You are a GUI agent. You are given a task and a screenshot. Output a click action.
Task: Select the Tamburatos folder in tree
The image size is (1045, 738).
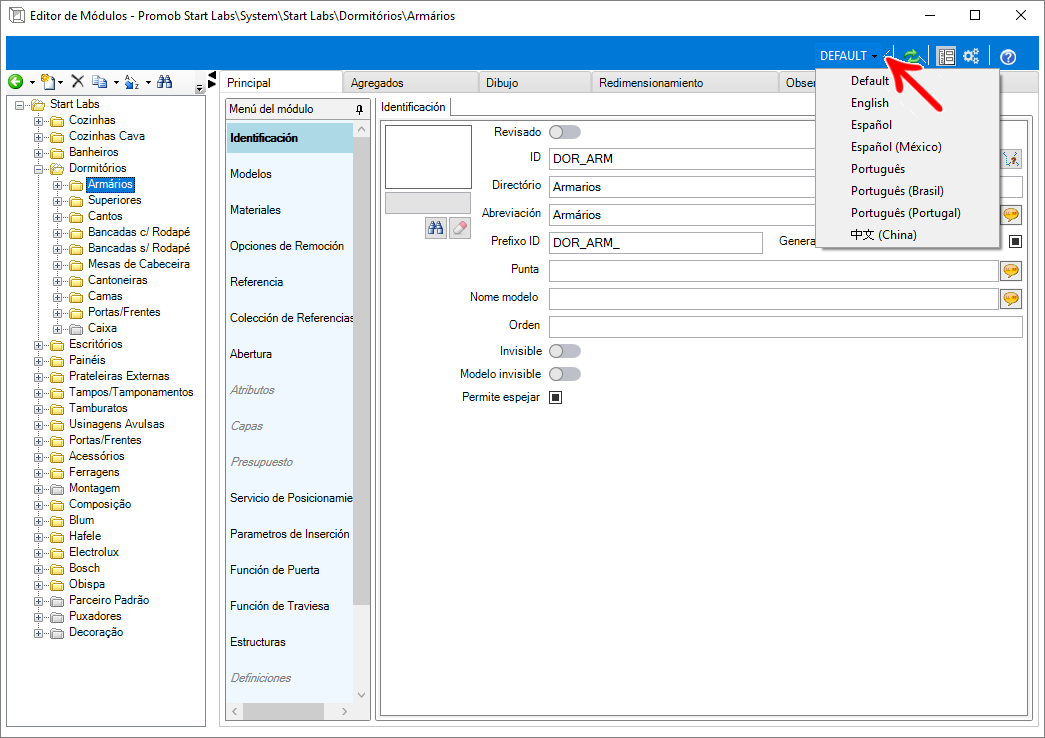98,408
